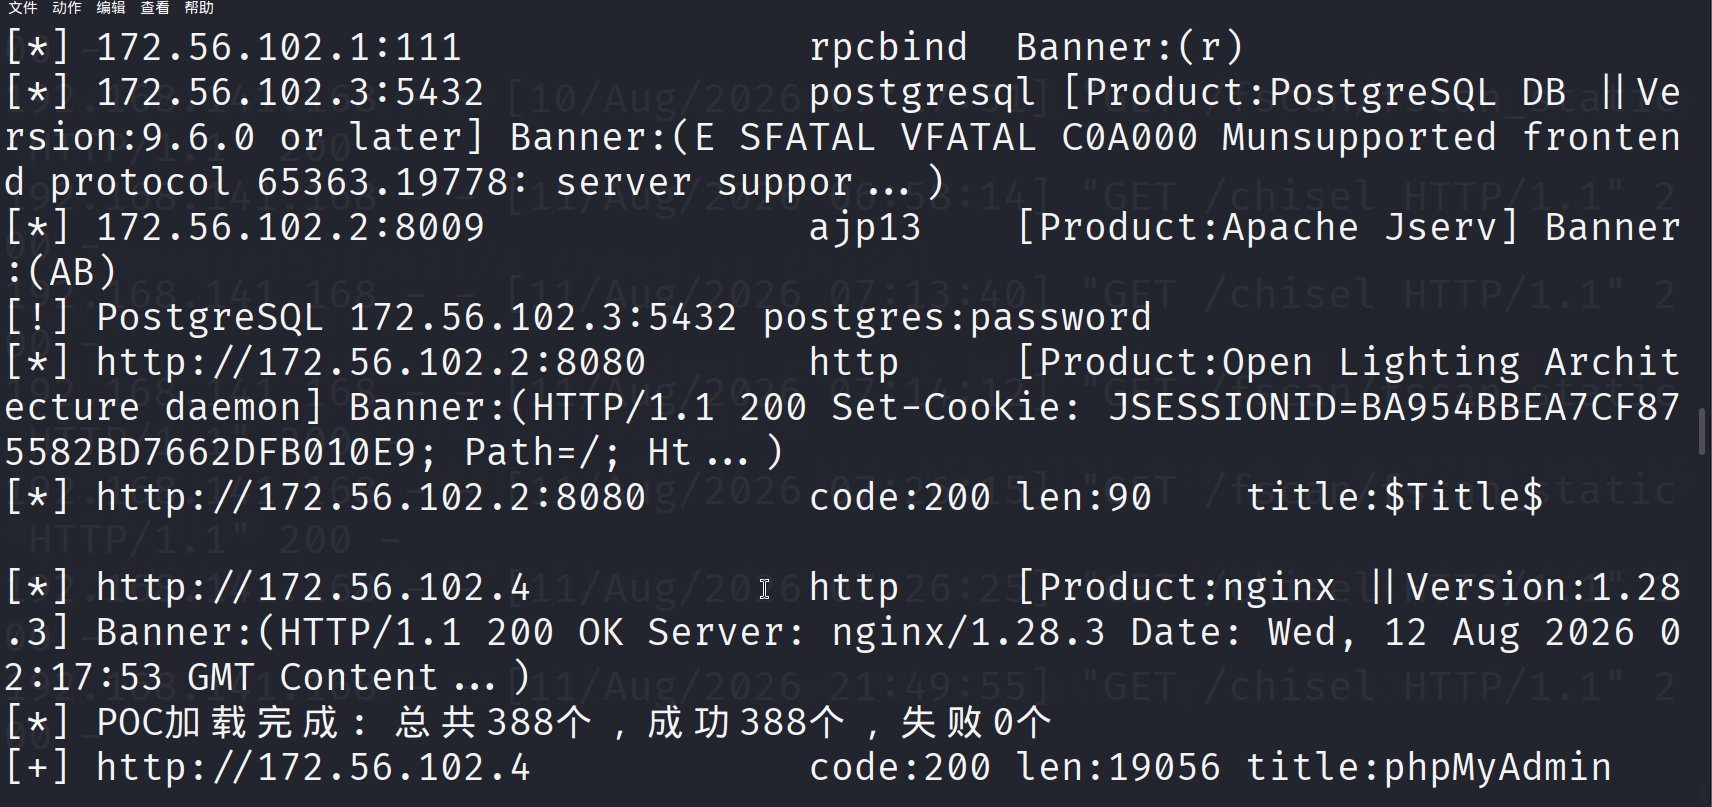Open the 动作 menu

coord(66,8)
